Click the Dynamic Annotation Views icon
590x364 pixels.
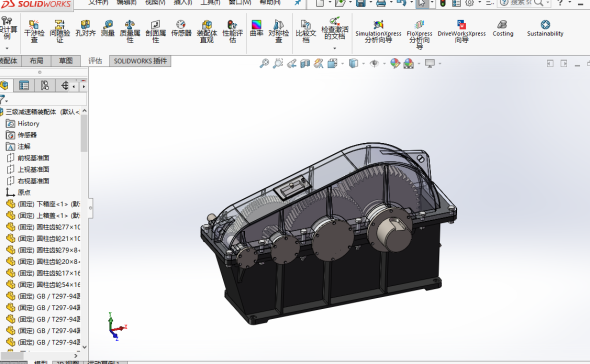tap(318, 64)
